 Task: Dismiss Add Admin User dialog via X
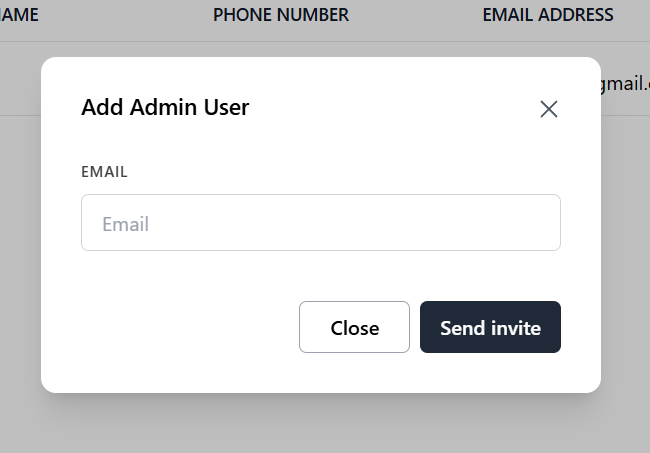[x=548, y=109]
